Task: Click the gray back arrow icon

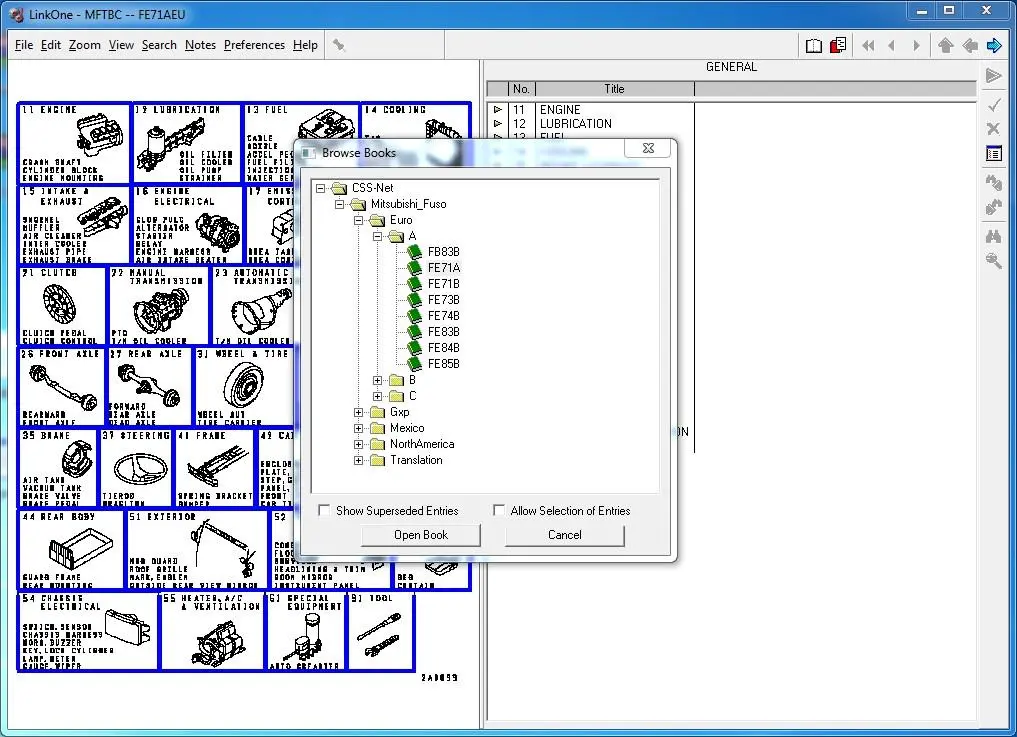Action: pyautogui.click(x=970, y=45)
